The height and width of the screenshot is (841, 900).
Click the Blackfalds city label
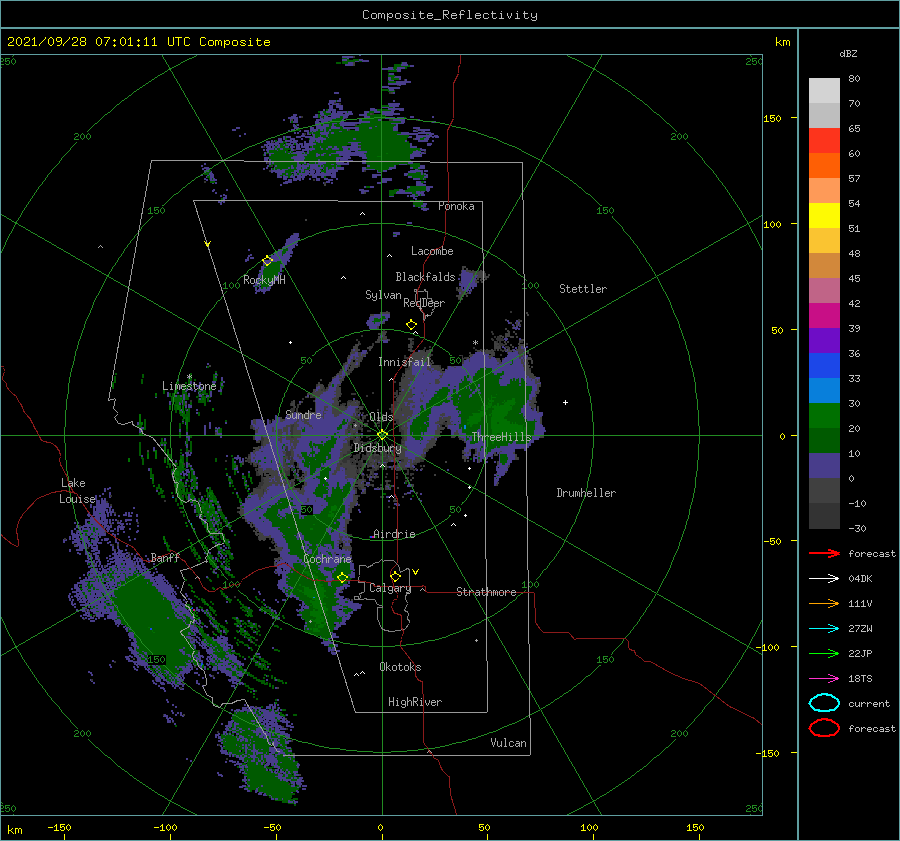[x=425, y=277]
